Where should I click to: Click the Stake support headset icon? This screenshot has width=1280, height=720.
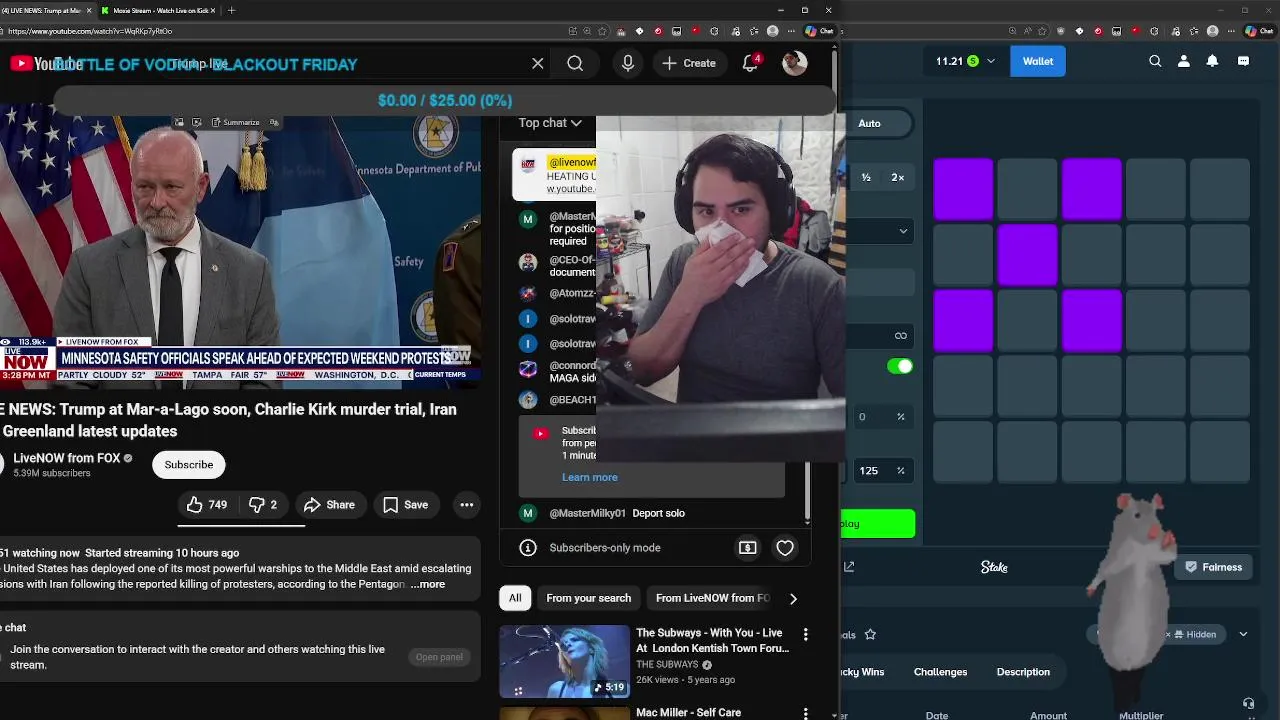1248,704
